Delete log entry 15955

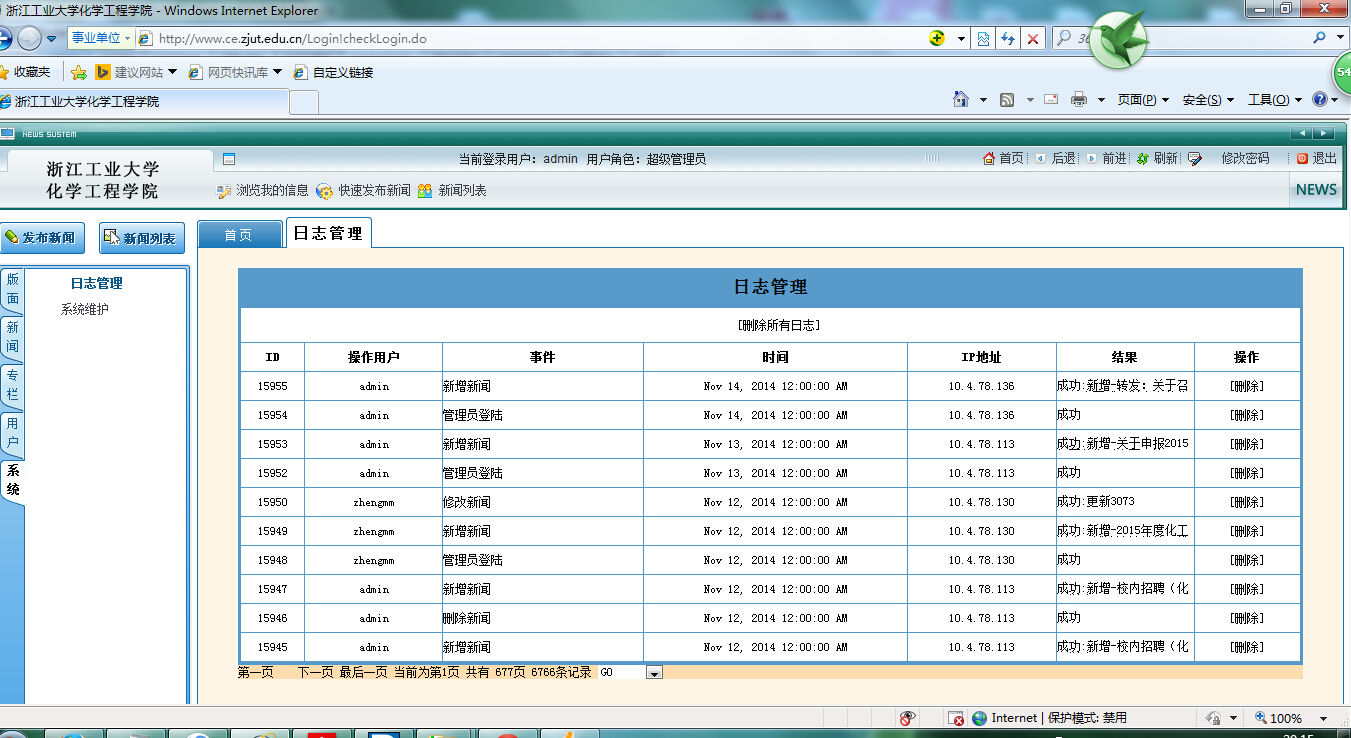click(x=1247, y=386)
